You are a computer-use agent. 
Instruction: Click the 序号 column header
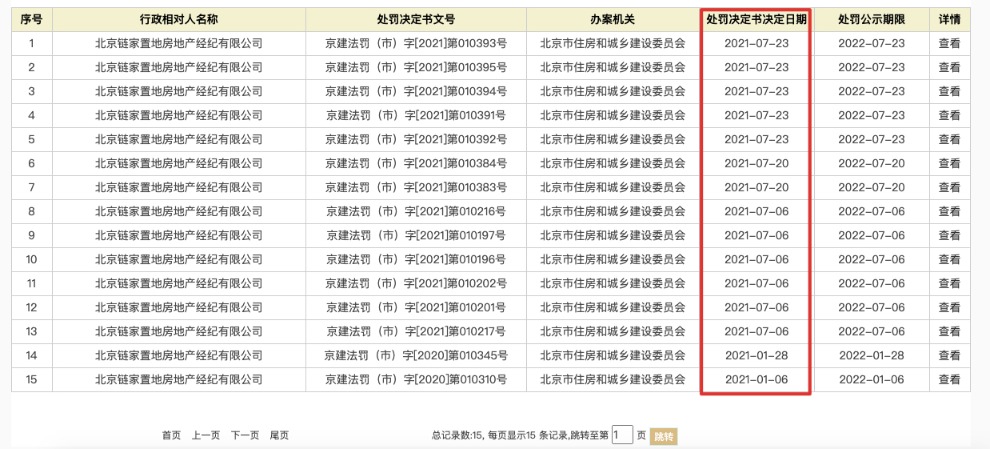tap(32, 20)
